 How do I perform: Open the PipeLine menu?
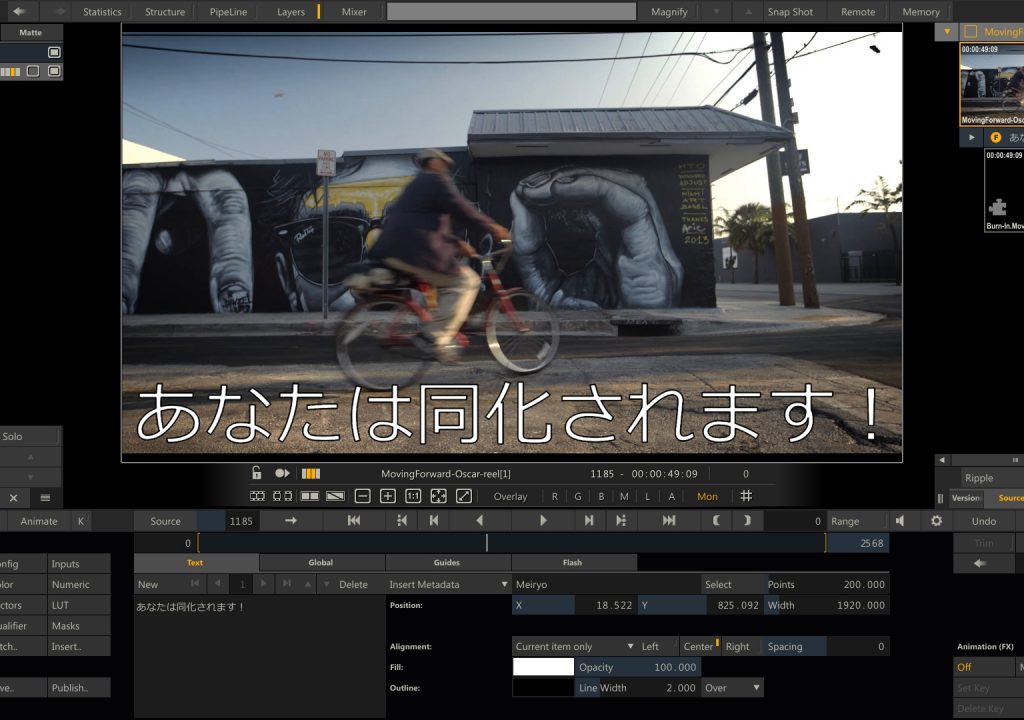(x=228, y=12)
